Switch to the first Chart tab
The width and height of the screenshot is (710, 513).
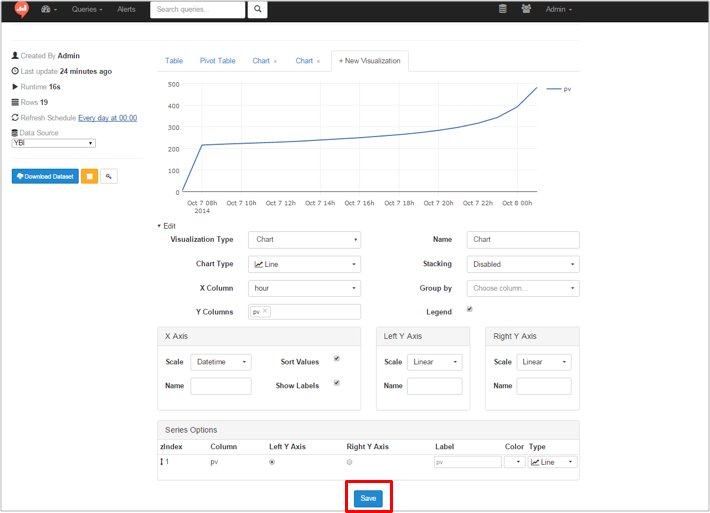coord(261,61)
